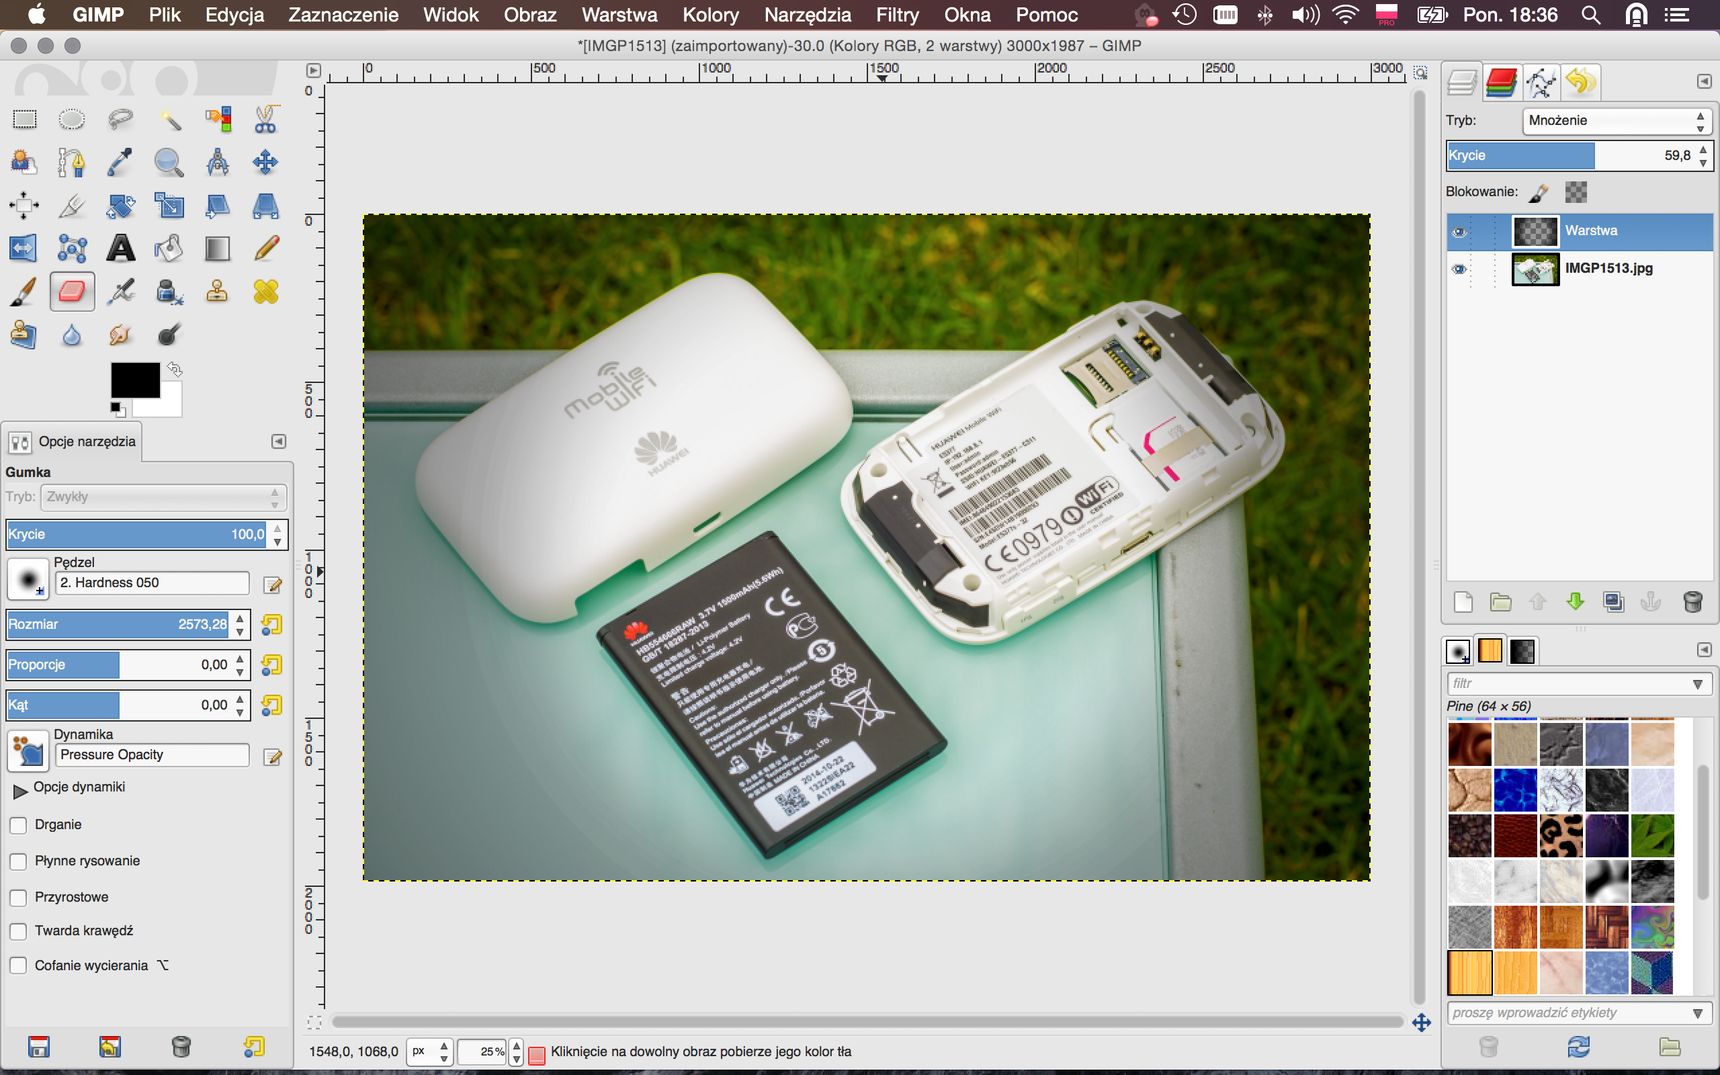
Task: Expand the Opcje dynamiki section
Action: 19,790
